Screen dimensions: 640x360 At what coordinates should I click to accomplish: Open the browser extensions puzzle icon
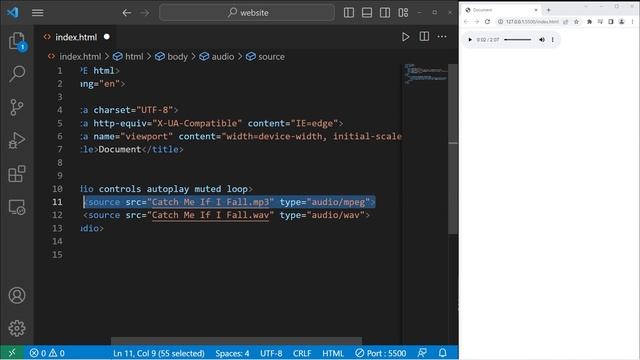tap(589, 22)
